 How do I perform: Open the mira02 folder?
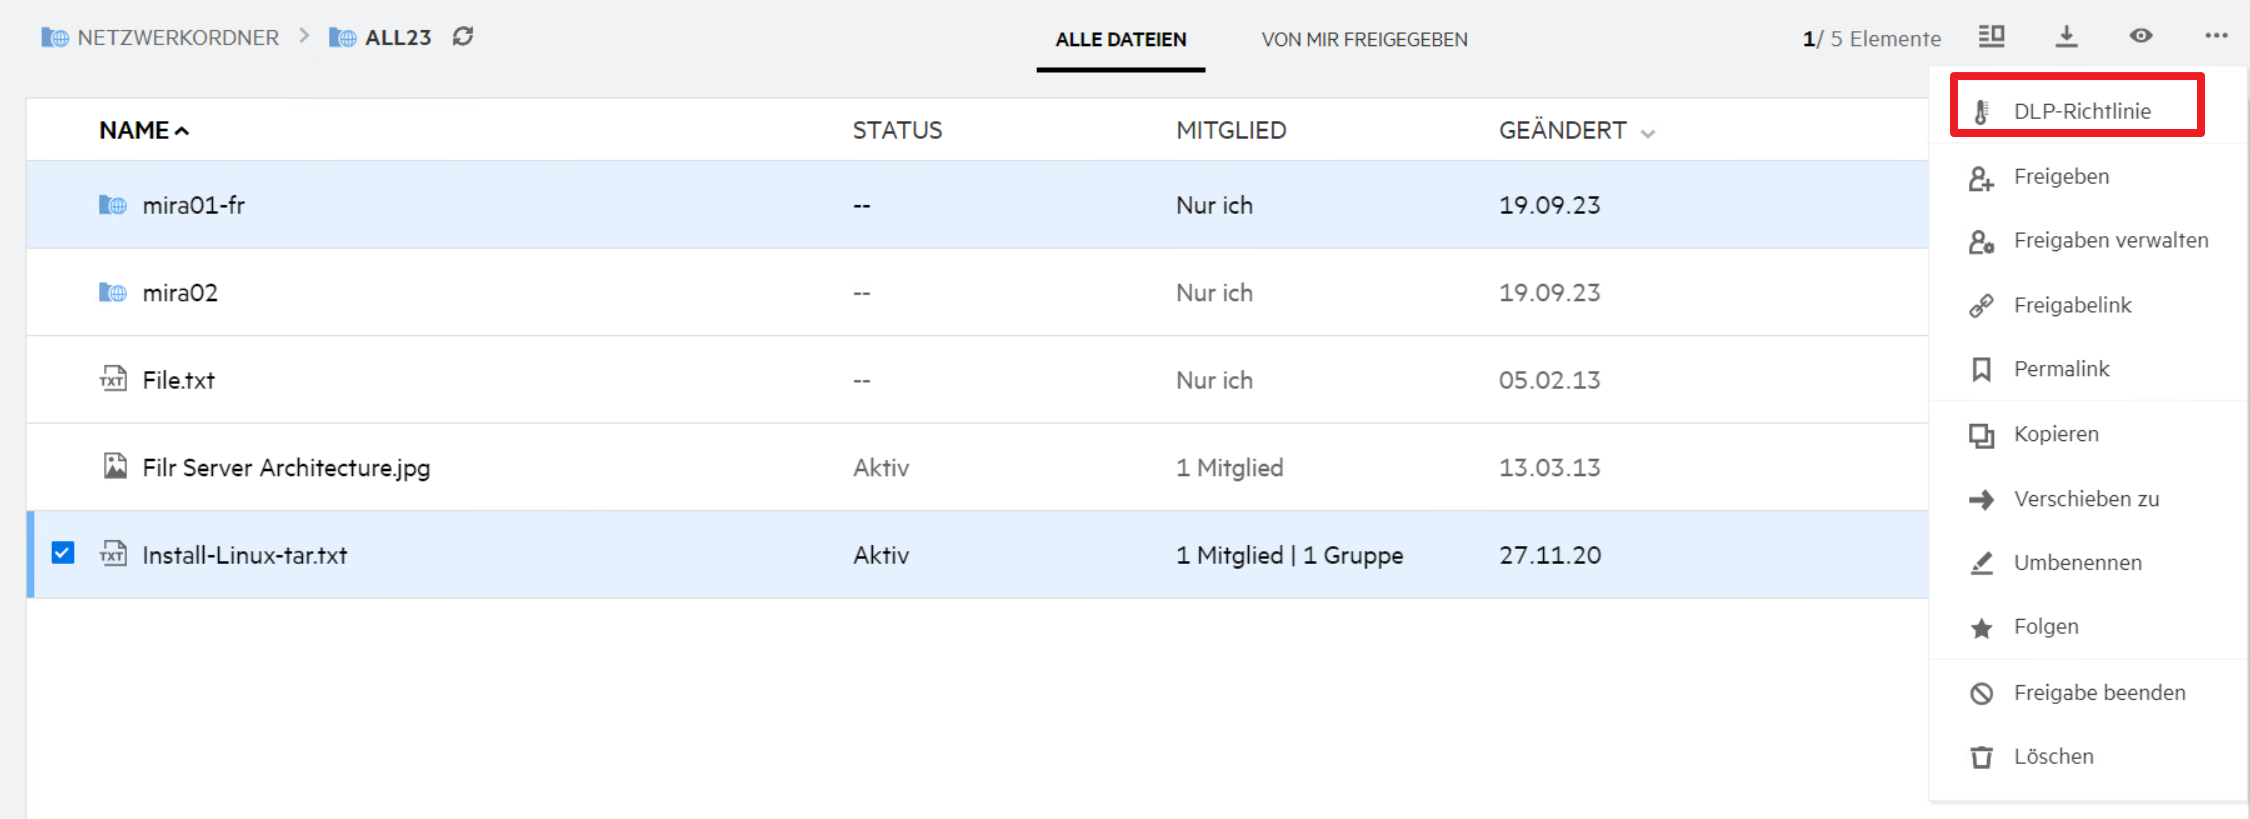(180, 293)
